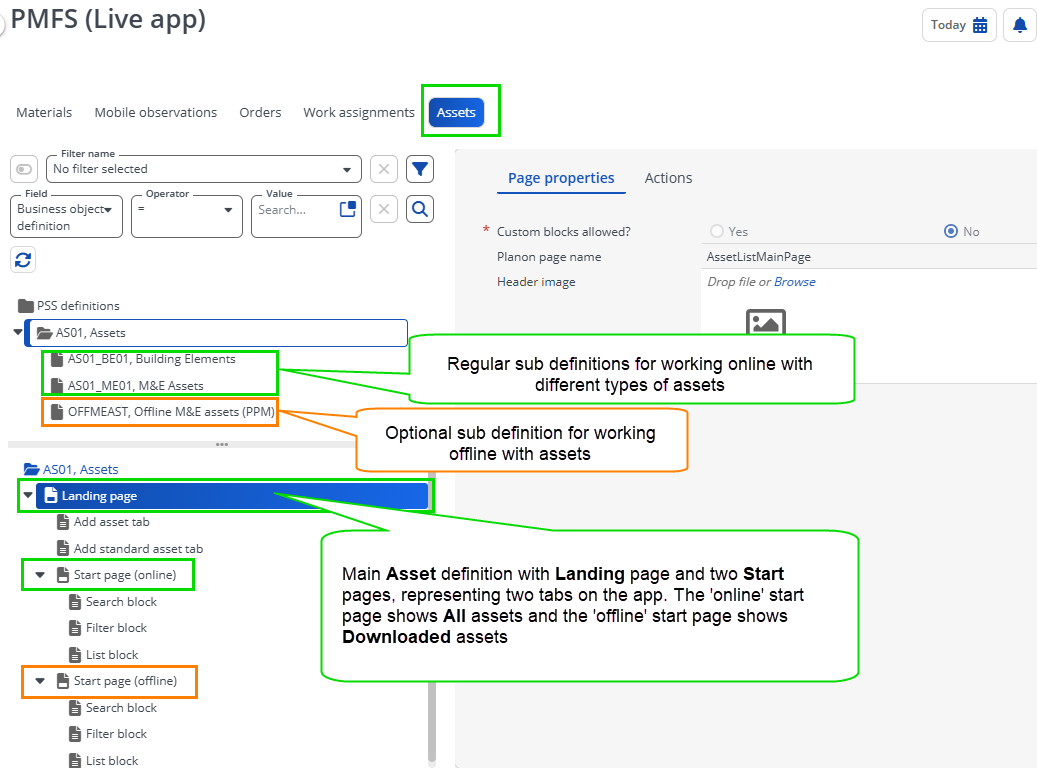Switch to the Work assignments tab
The height and width of the screenshot is (768, 1037).
pyautogui.click(x=358, y=112)
